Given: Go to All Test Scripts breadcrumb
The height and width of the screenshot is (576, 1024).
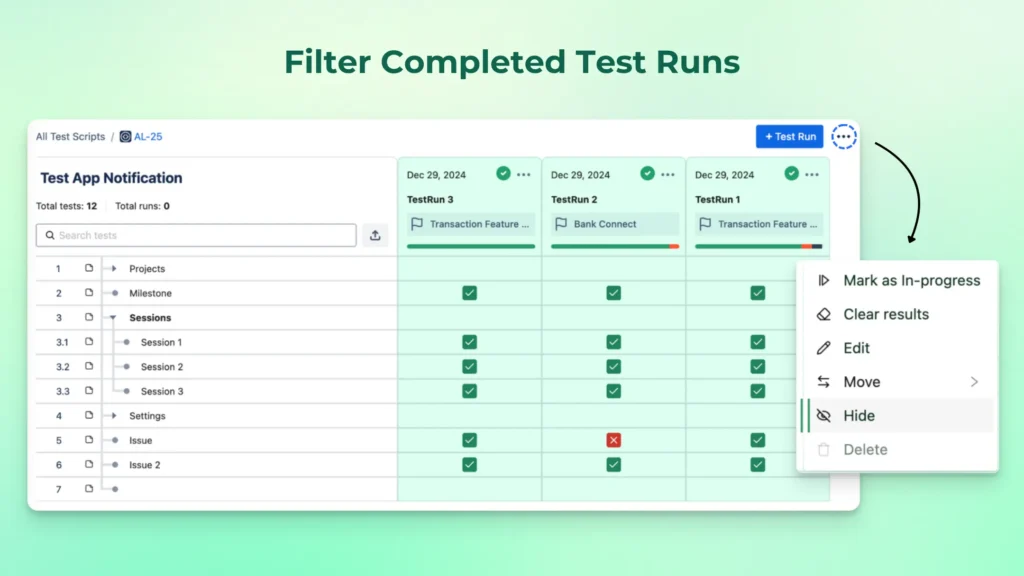Looking at the screenshot, I should [x=71, y=136].
